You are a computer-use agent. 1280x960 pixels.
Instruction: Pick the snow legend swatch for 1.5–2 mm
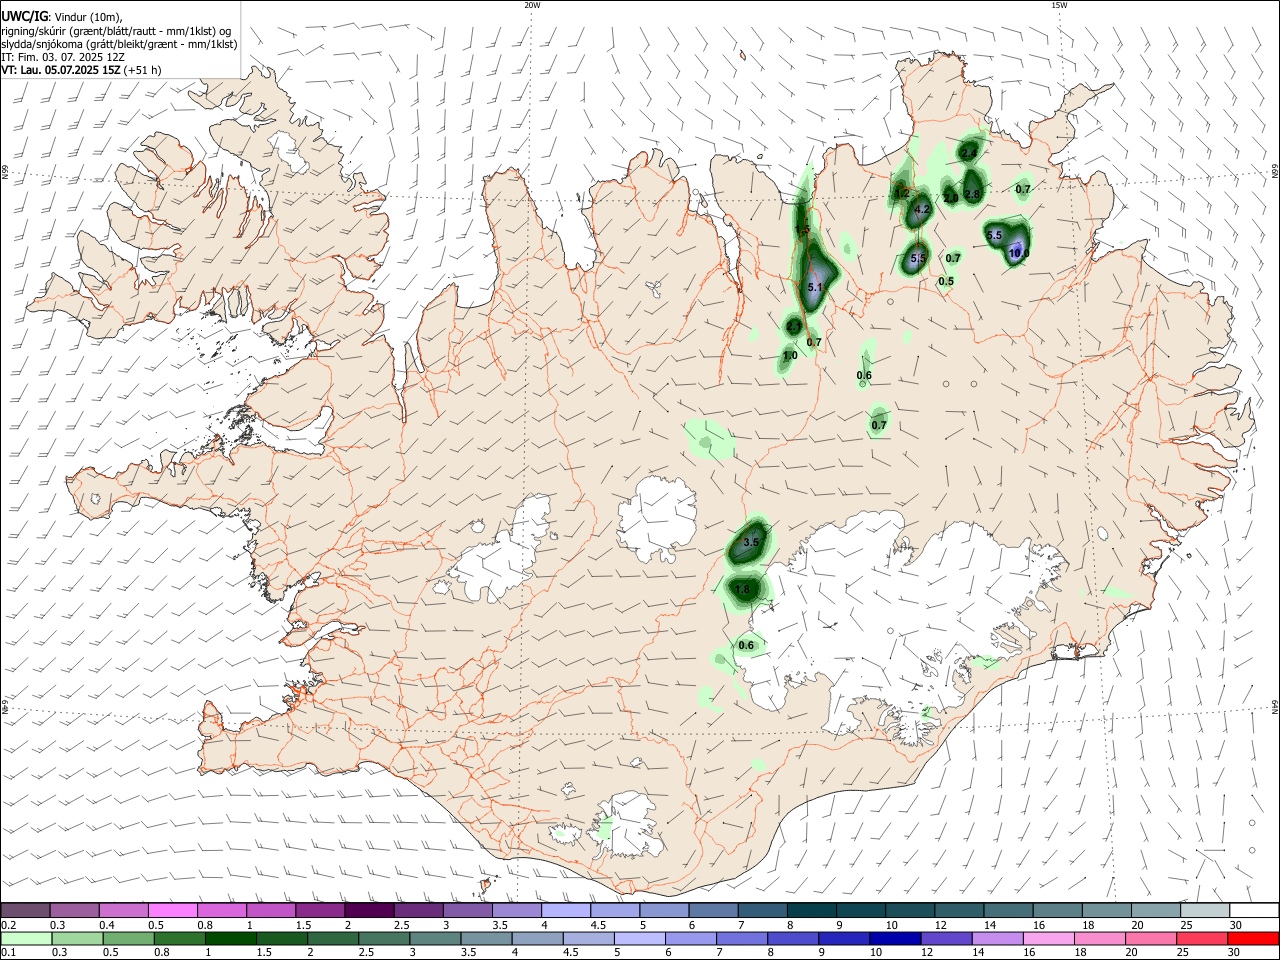click(x=320, y=911)
